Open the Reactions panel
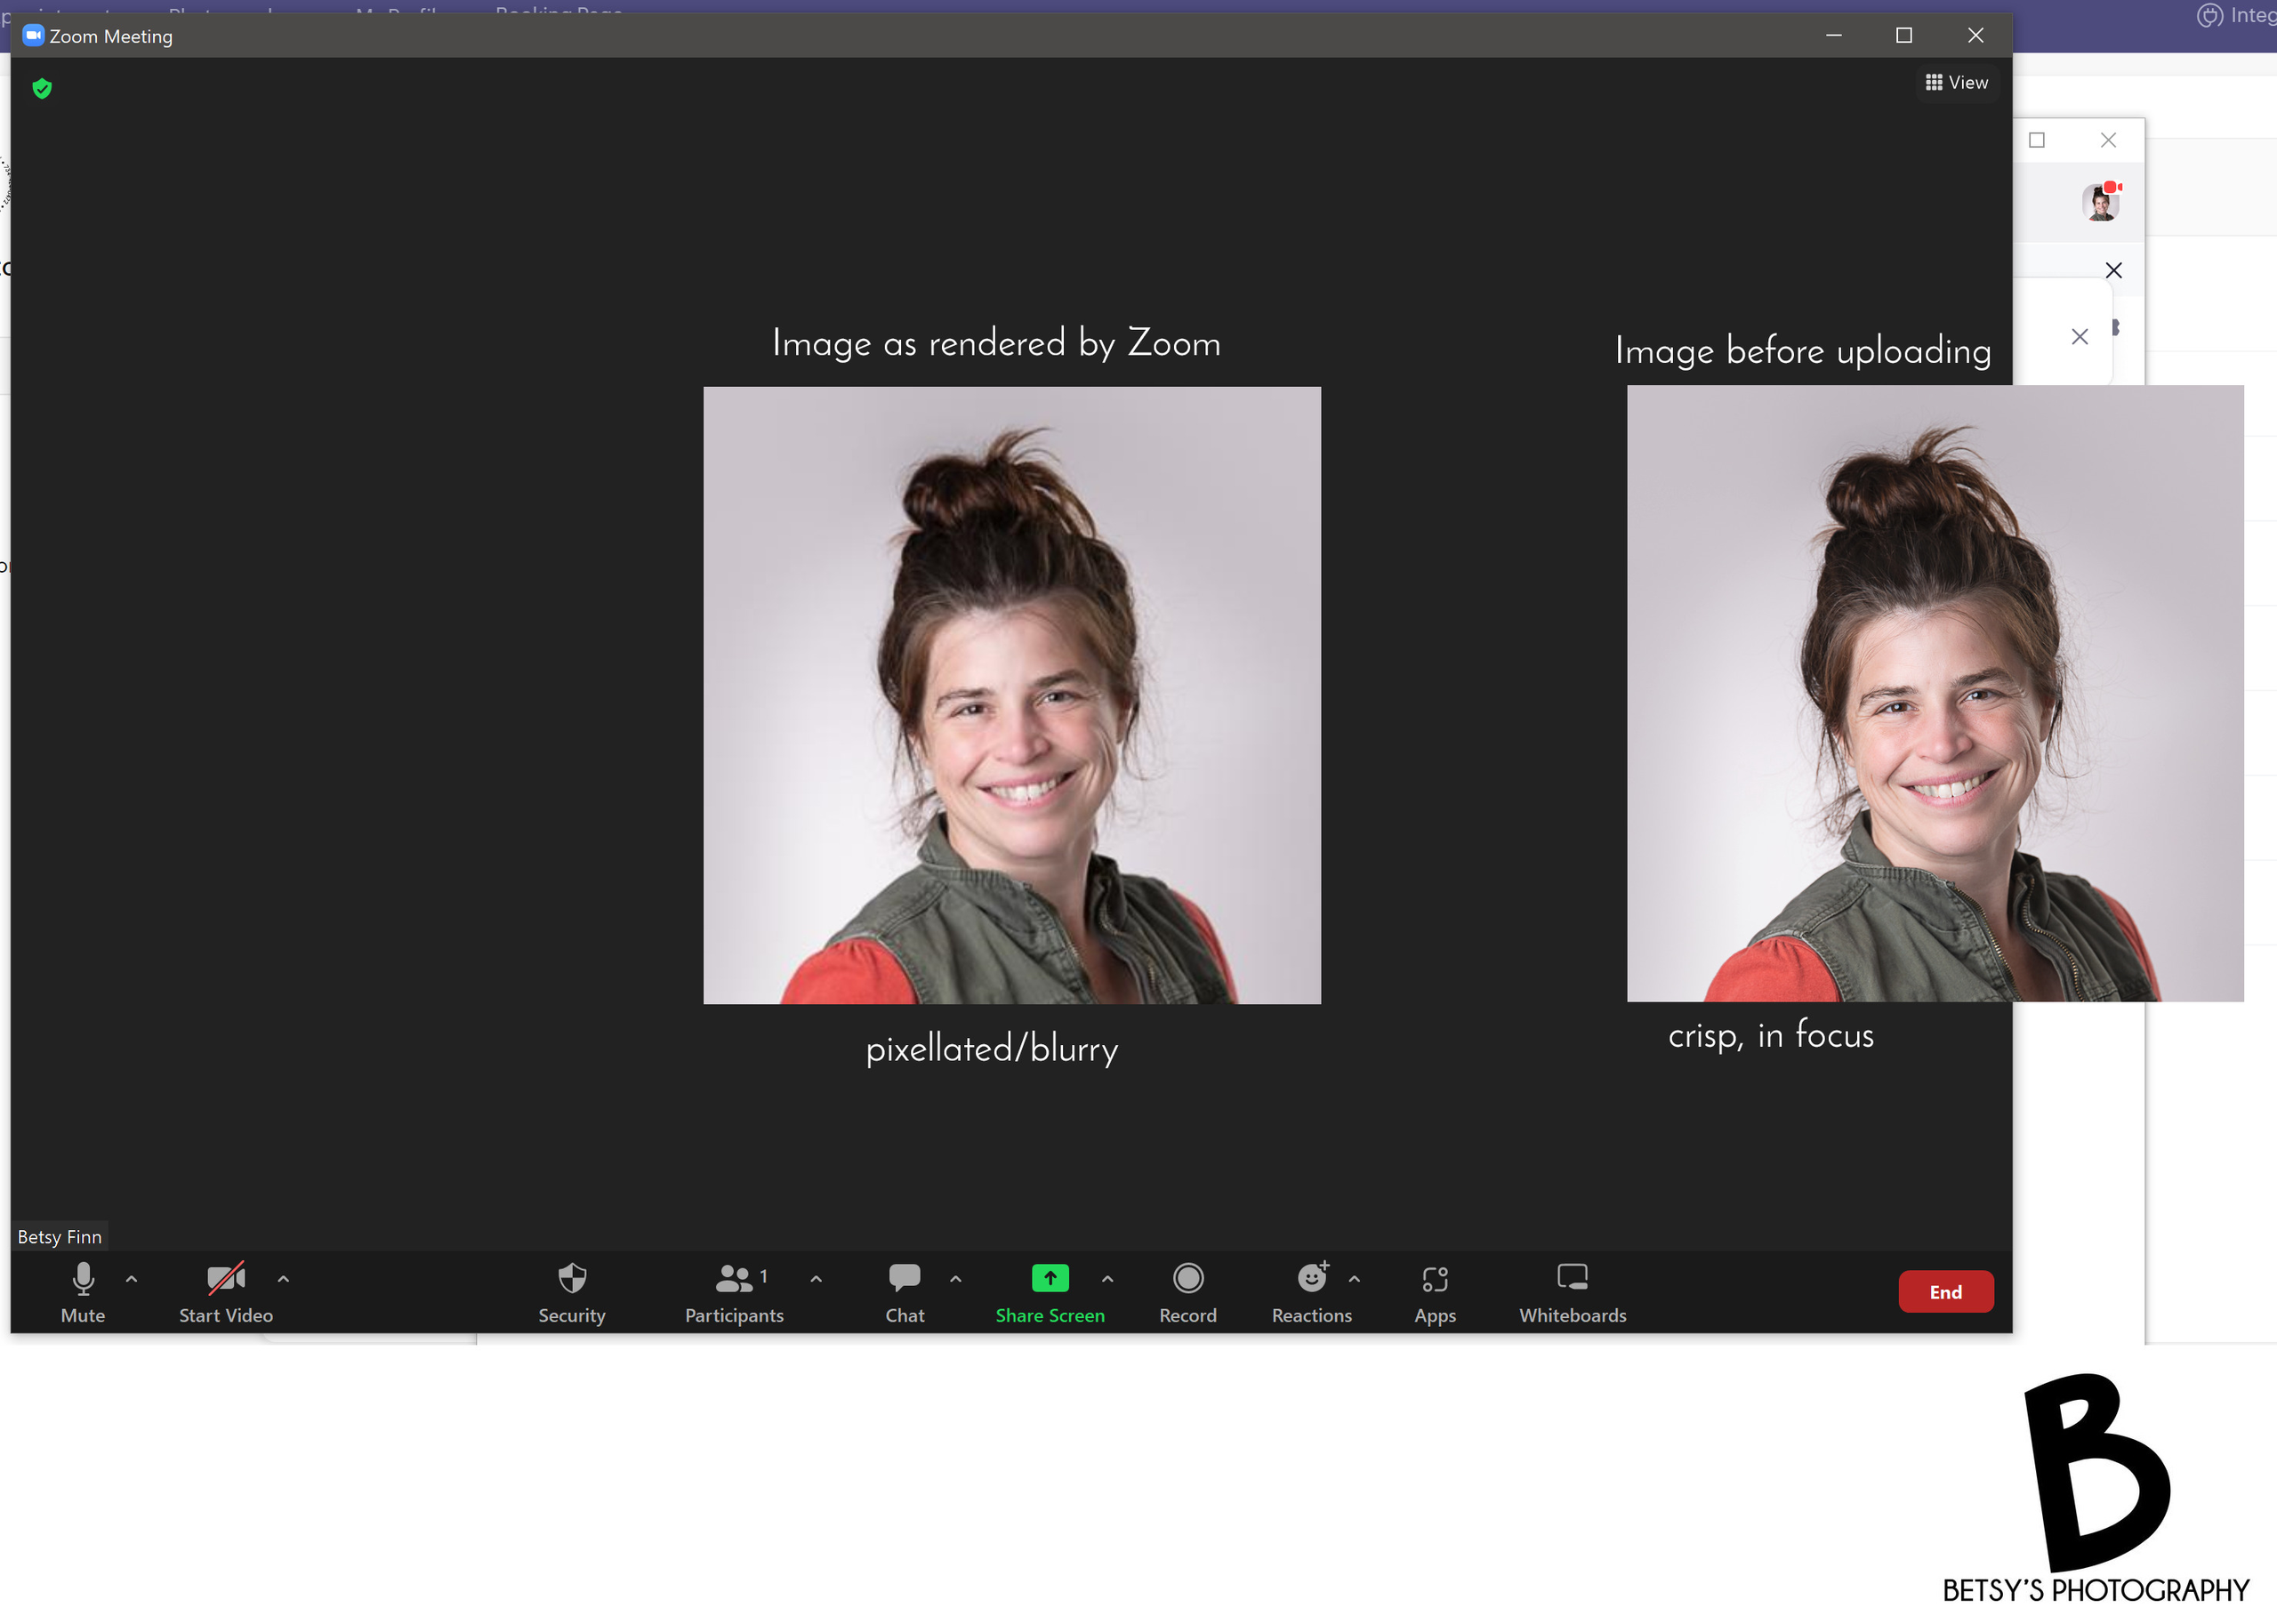 point(1311,1291)
